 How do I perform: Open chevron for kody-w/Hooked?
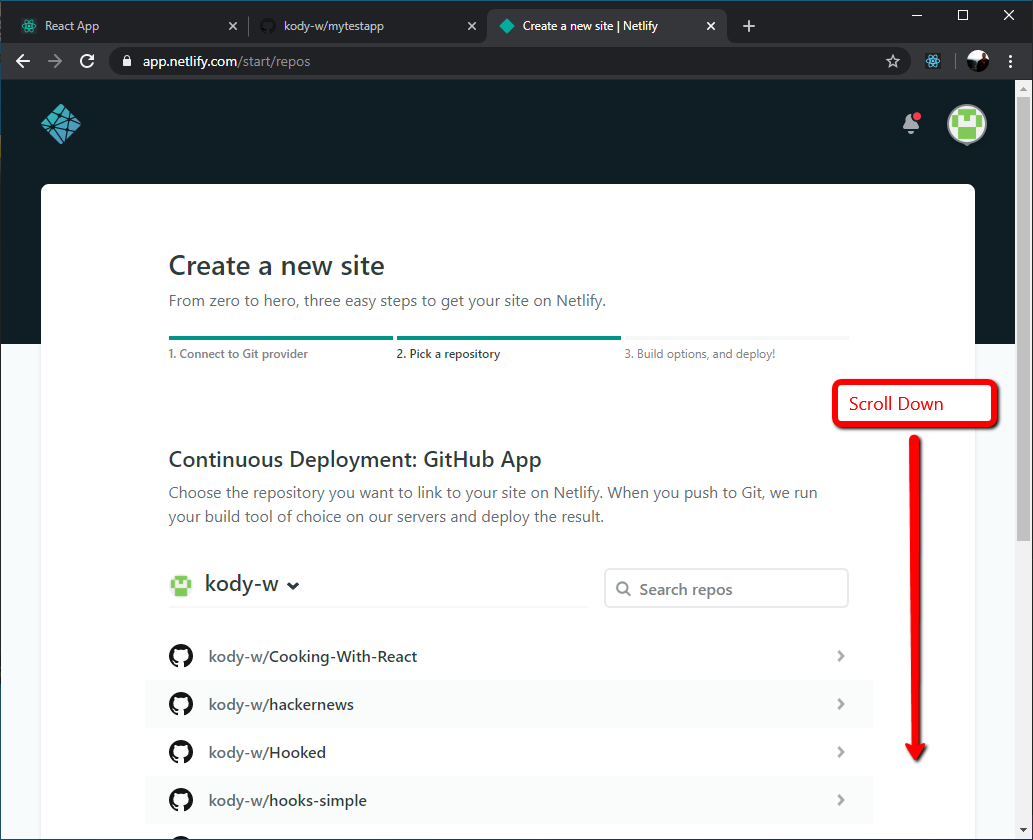pos(841,752)
